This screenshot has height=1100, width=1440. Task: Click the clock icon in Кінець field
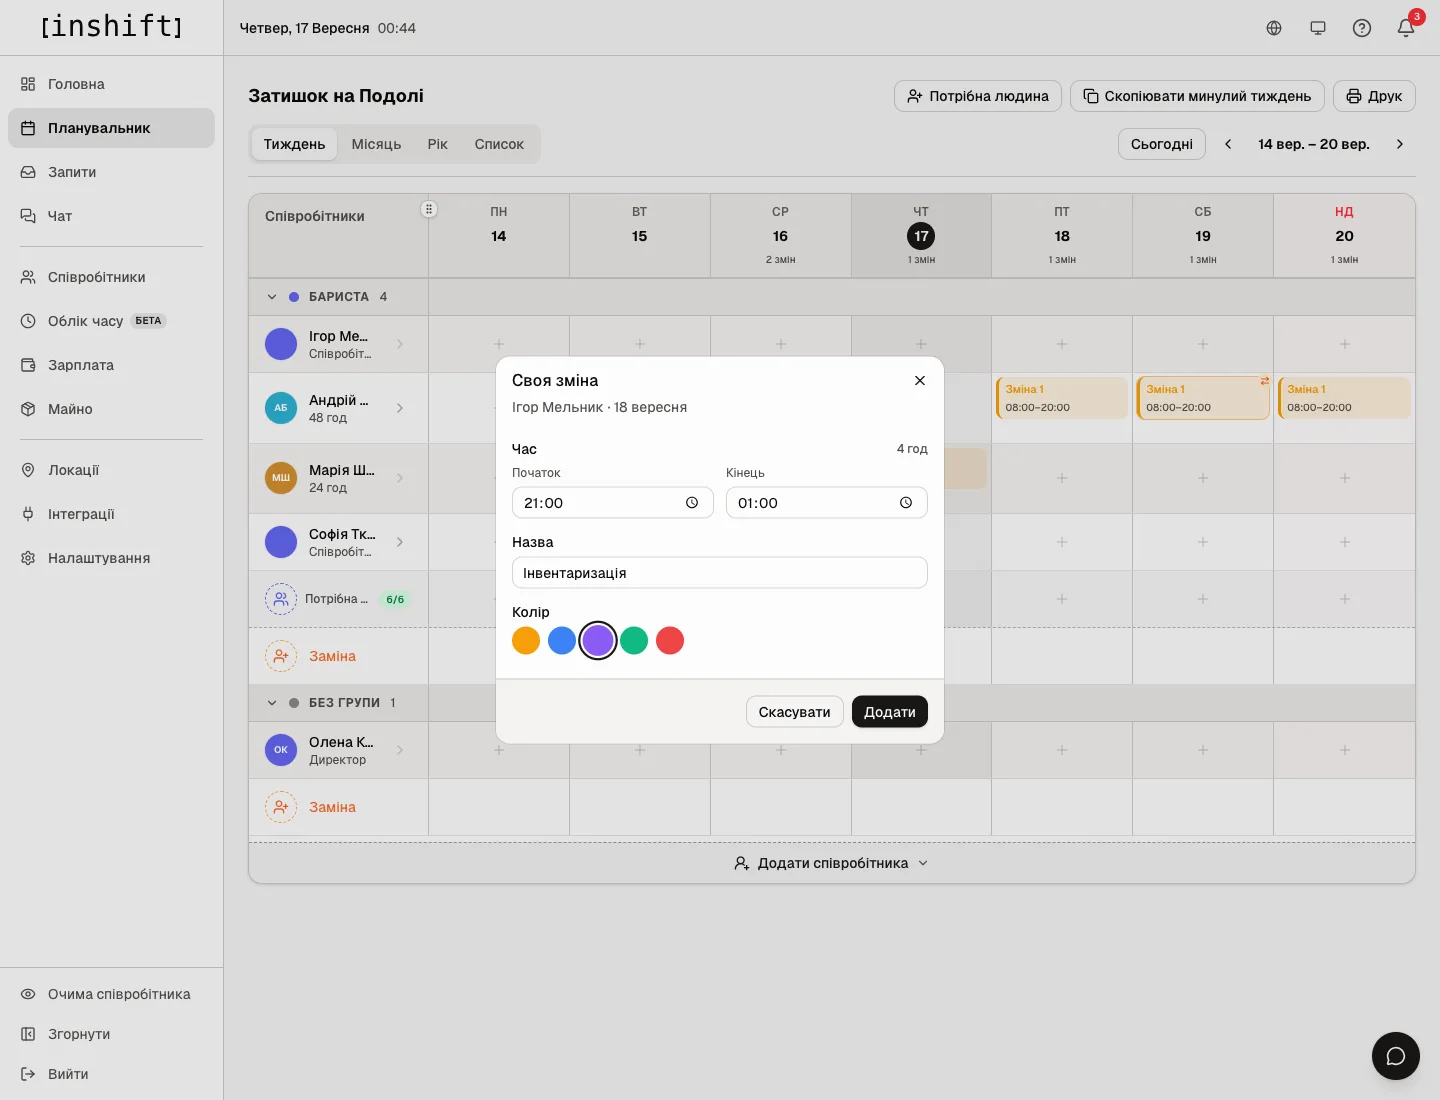(906, 503)
